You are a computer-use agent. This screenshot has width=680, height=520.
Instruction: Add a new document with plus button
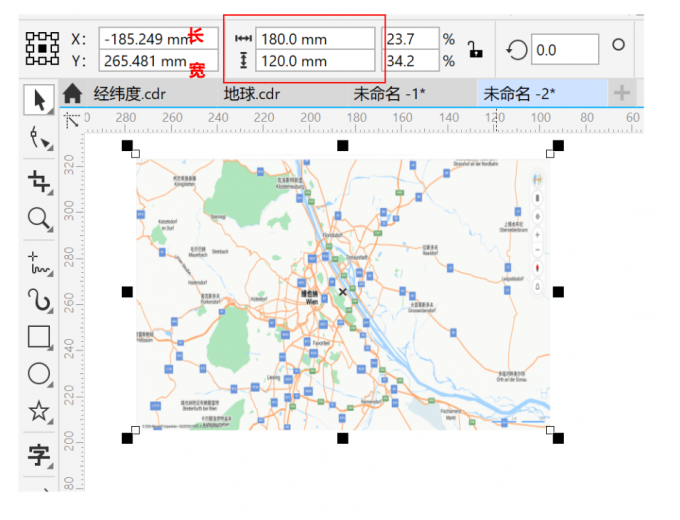coord(622,93)
